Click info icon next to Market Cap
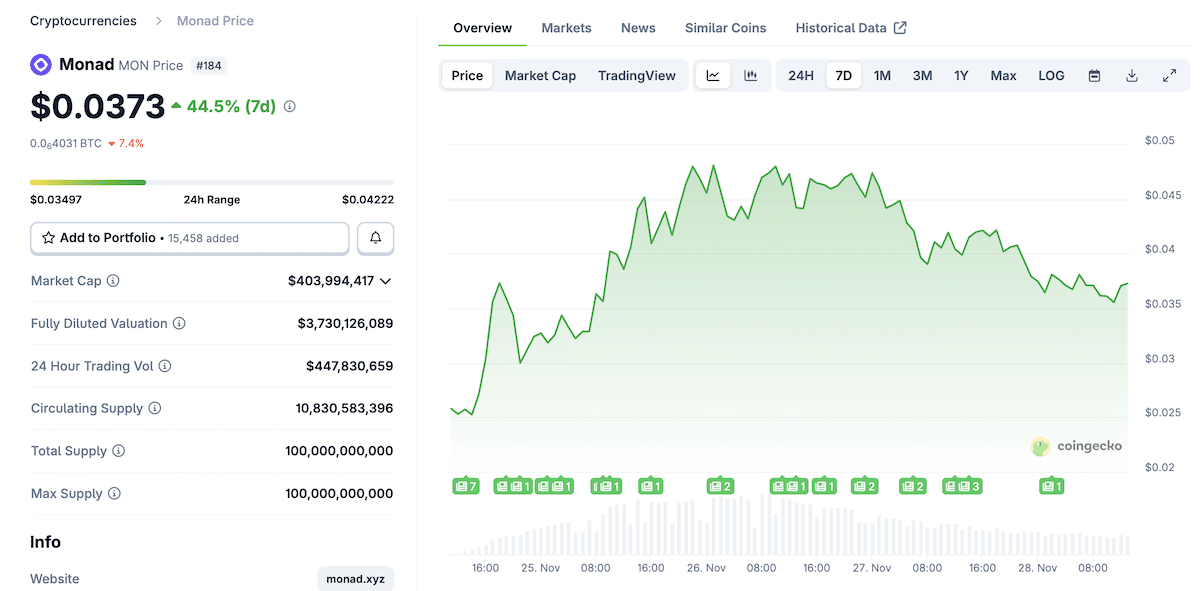Viewport: 1200px width, 591px height. 113,281
